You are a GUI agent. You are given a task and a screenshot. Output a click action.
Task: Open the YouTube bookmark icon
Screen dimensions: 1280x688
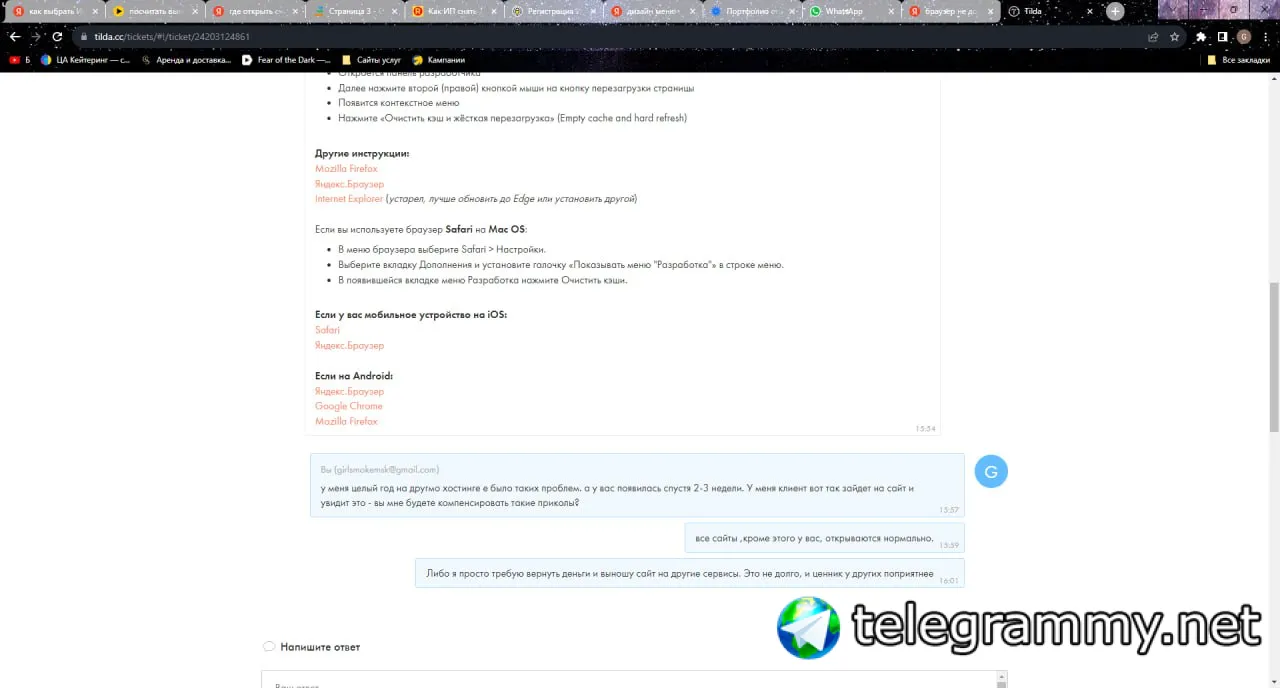click(x=14, y=60)
